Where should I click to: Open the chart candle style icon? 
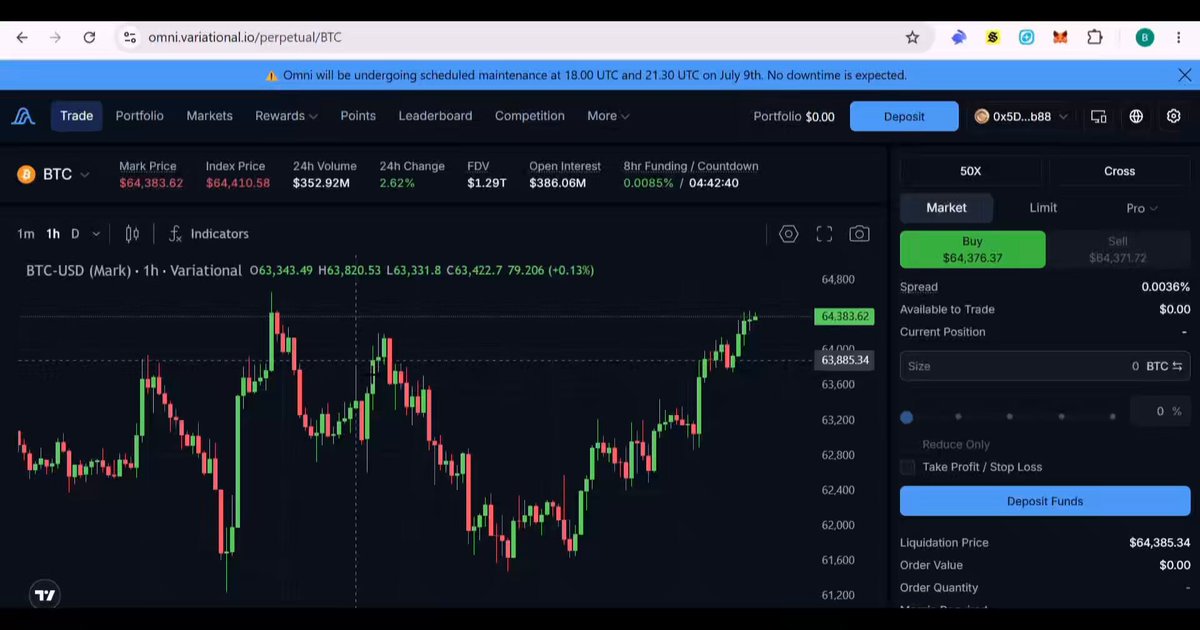132,234
